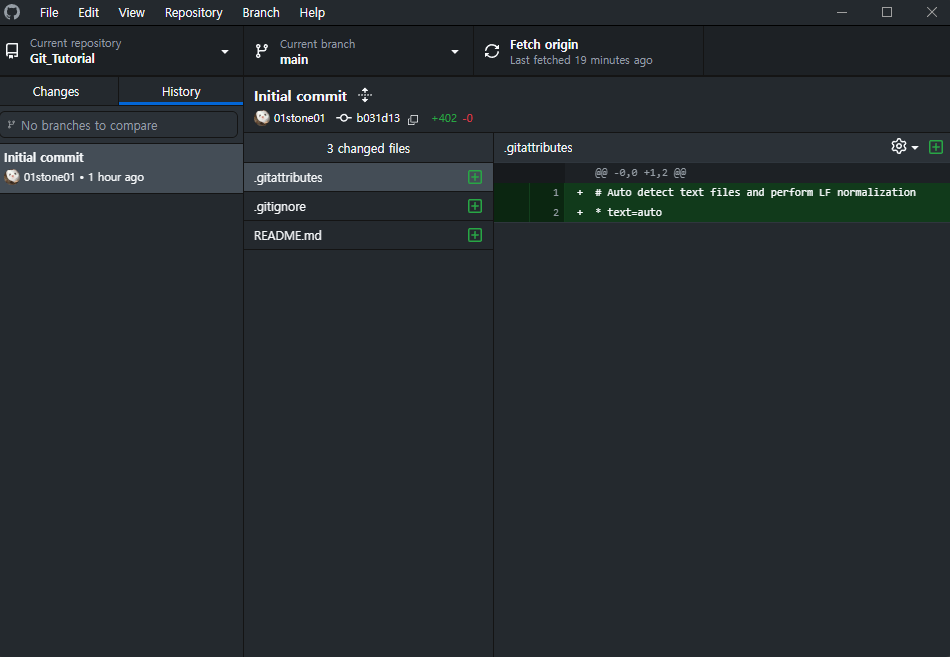Click the commit hash b031d13
This screenshot has height=657, width=950.
click(378, 118)
